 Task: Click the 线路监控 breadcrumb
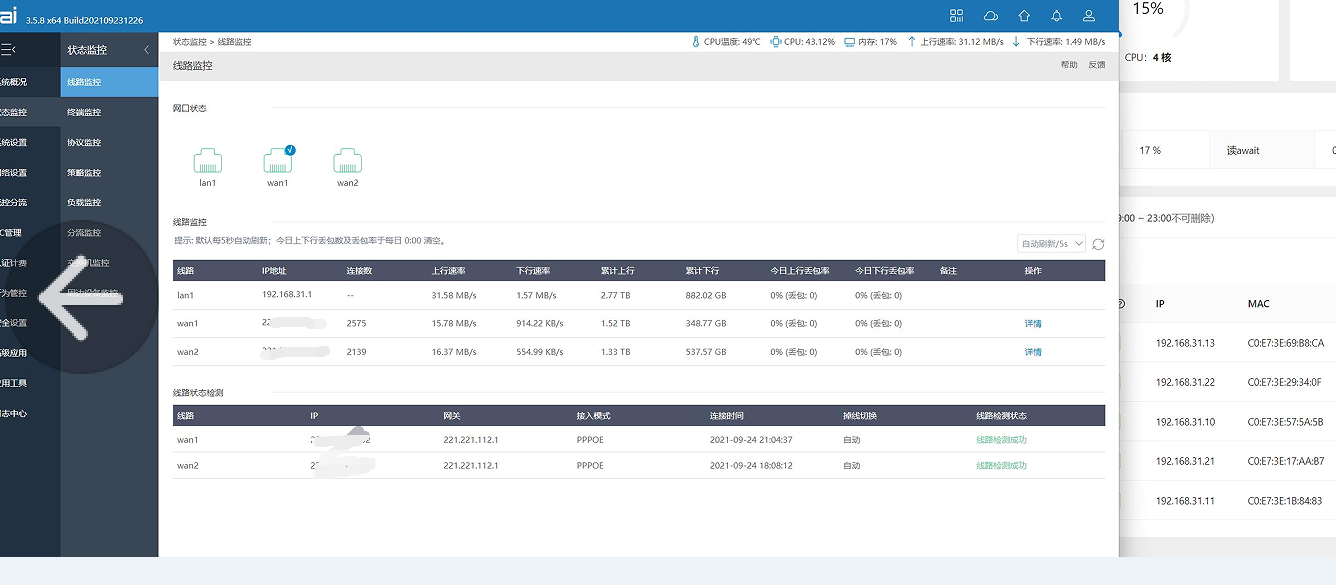[x=235, y=42]
